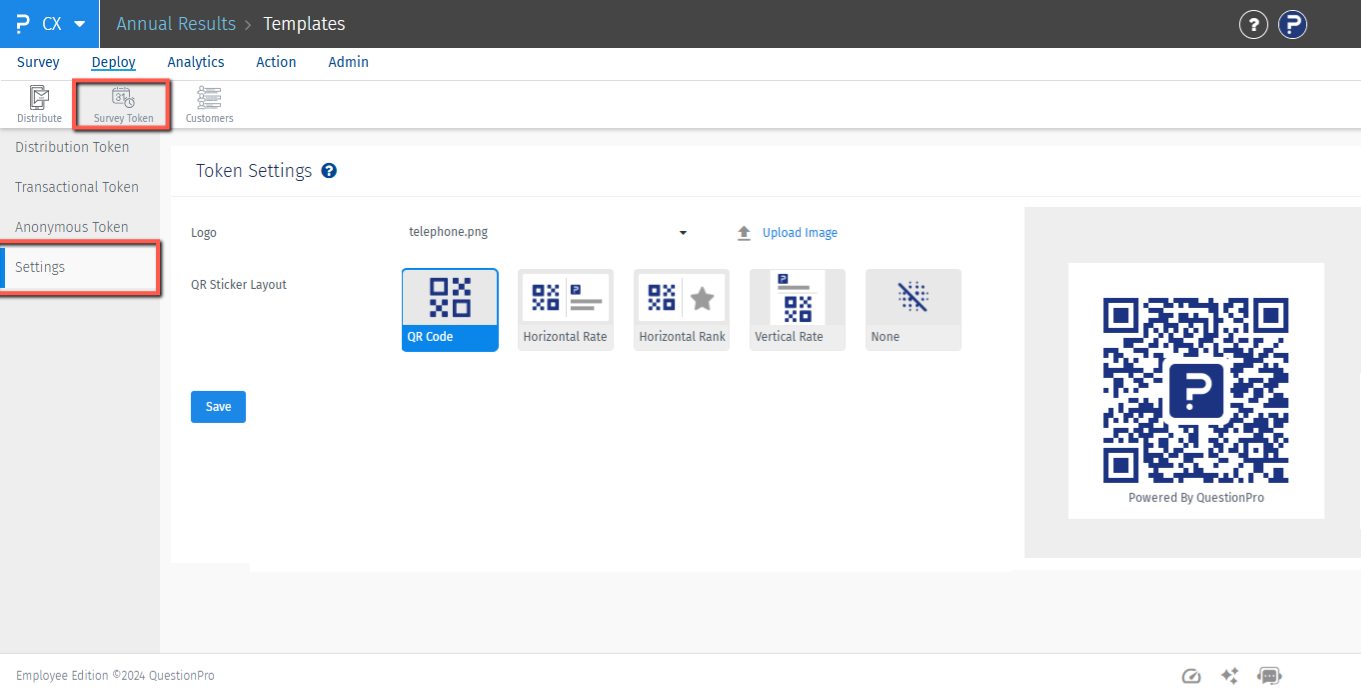
Task: Click the help question mark in header
Action: click(1253, 24)
